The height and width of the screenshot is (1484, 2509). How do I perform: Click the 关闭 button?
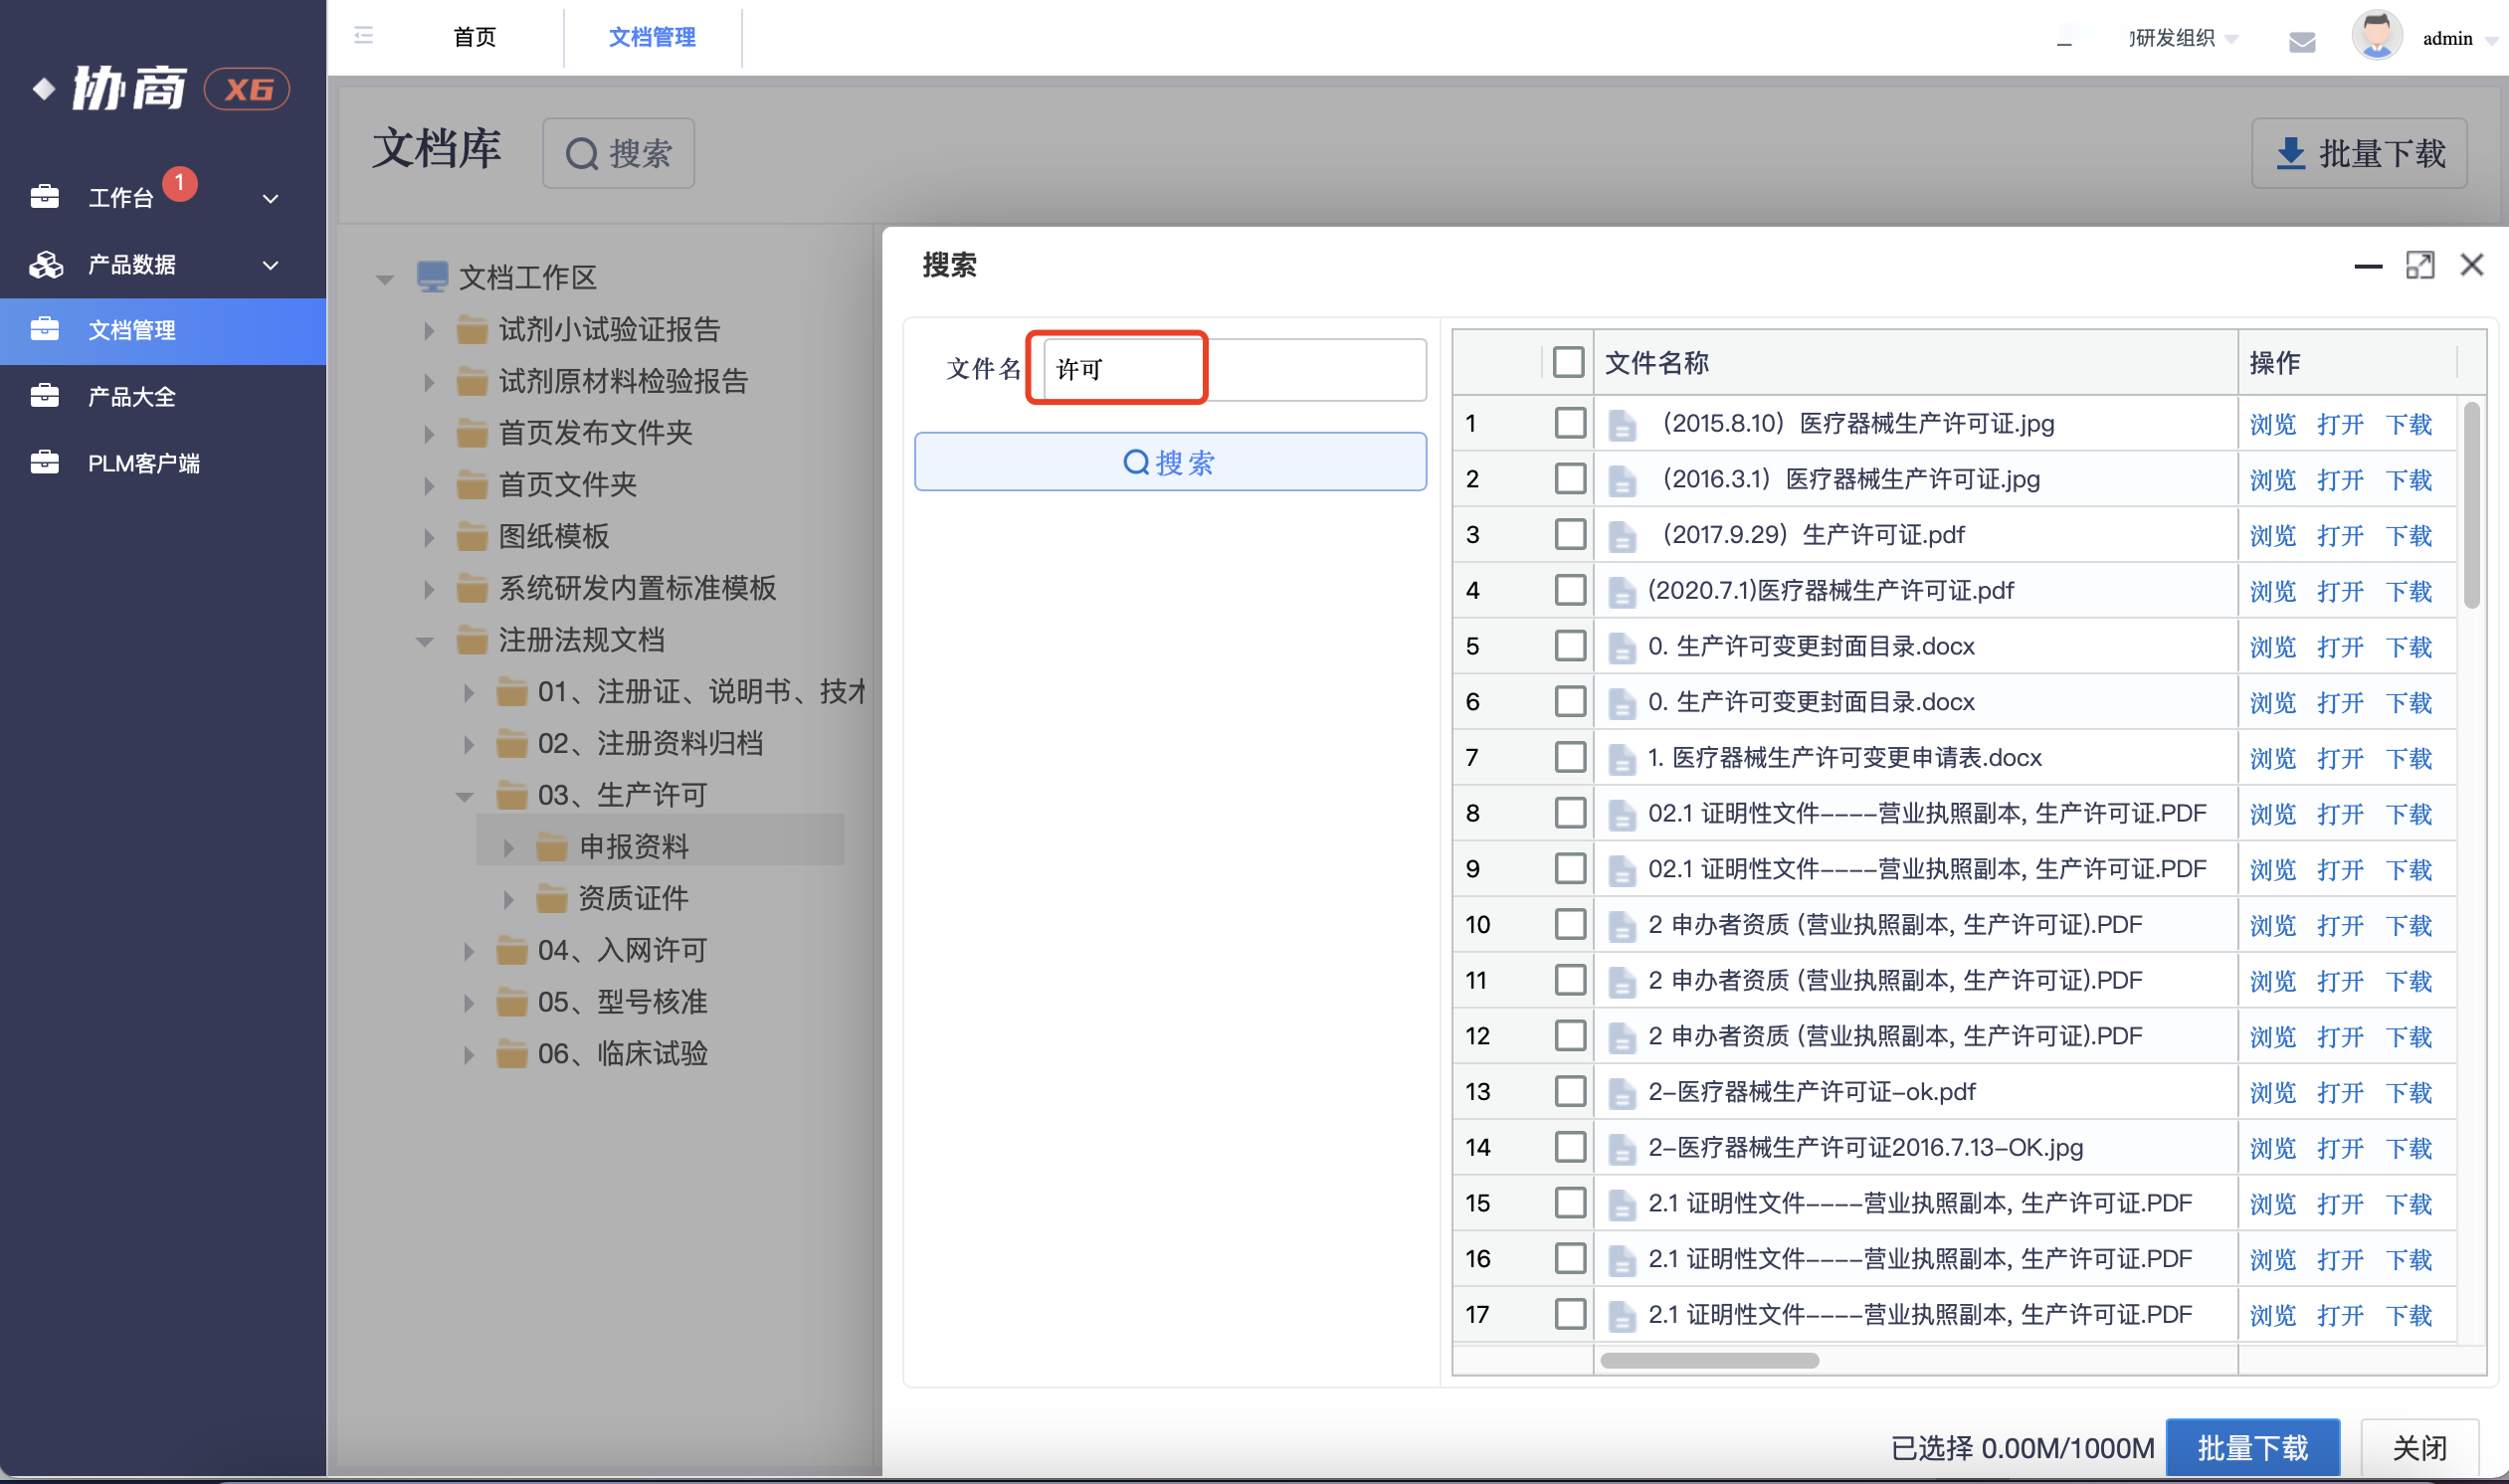coord(2419,1447)
